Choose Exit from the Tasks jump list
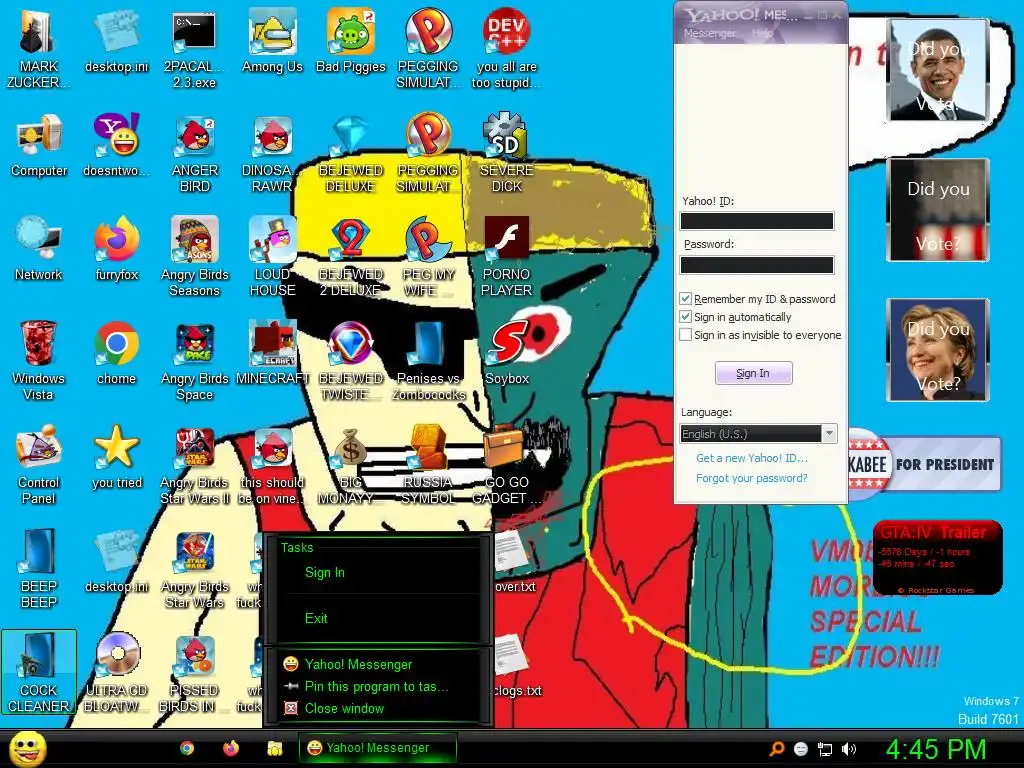This screenshot has height=768, width=1024. click(x=316, y=618)
